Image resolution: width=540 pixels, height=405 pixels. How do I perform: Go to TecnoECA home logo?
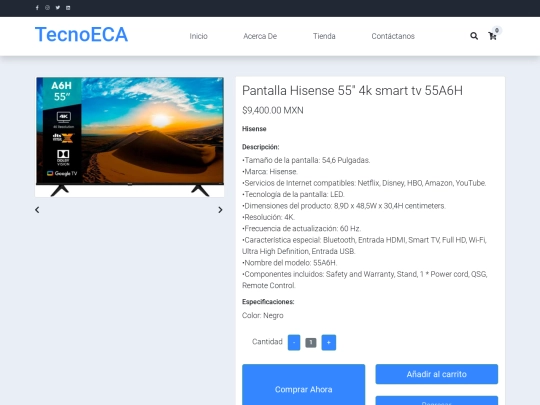(x=81, y=34)
